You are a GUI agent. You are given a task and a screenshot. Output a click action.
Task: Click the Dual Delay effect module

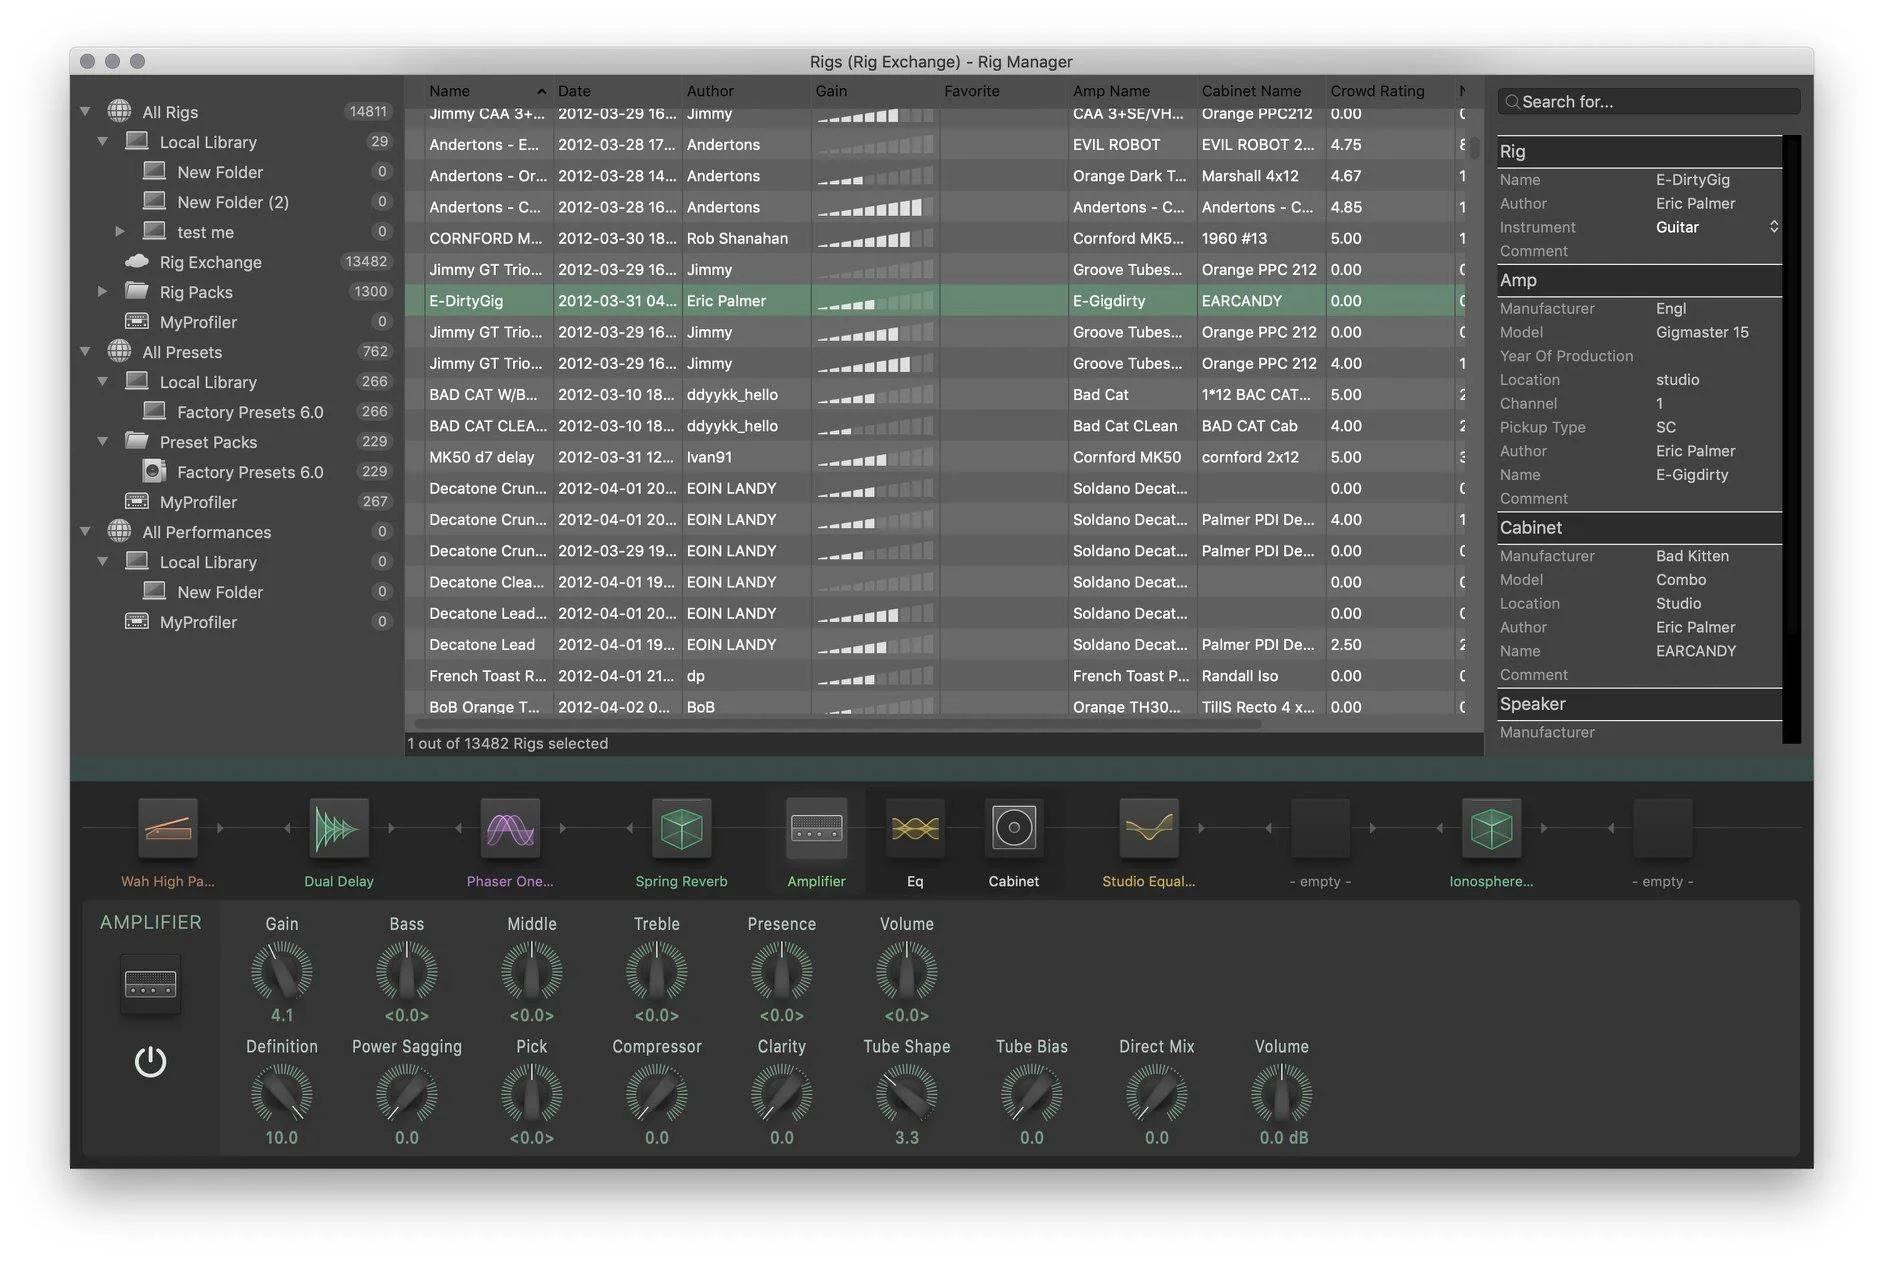pos(338,828)
